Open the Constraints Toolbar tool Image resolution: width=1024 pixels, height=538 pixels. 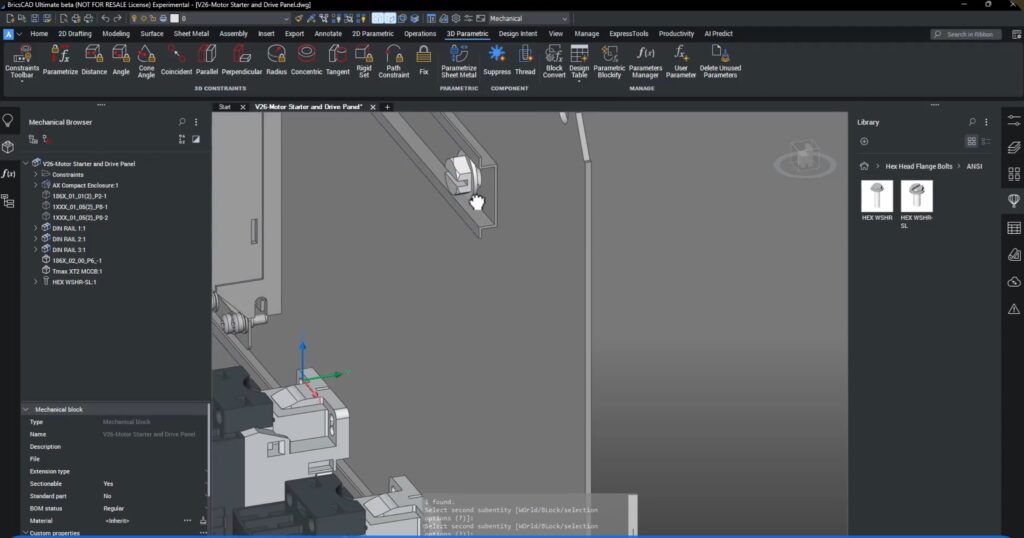tap(22, 61)
